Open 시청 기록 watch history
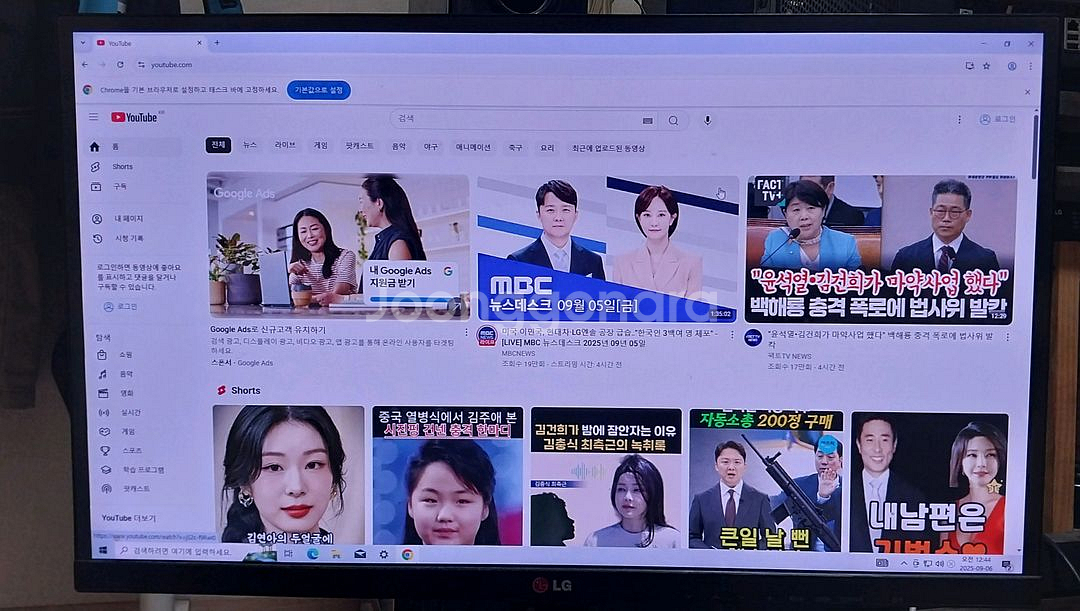The height and width of the screenshot is (611, 1080). (129, 238)
